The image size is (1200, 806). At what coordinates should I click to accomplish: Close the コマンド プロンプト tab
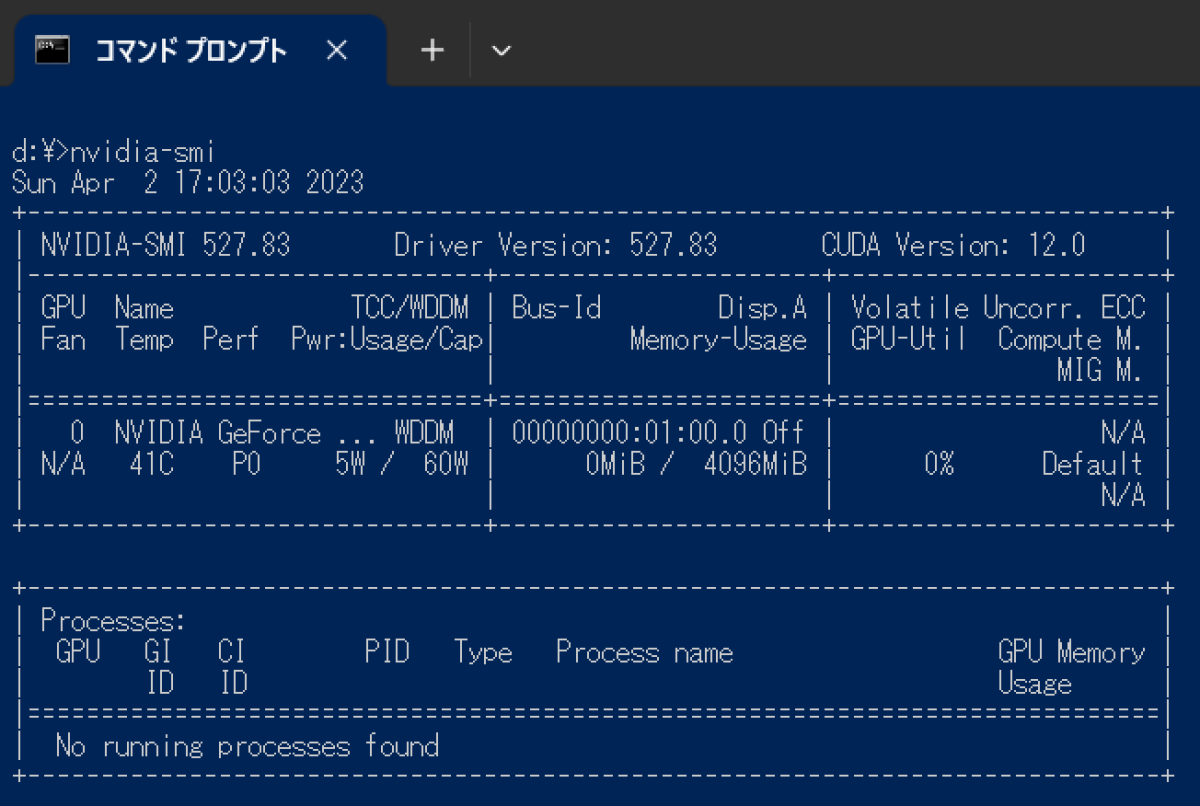[x=337, y=50]
